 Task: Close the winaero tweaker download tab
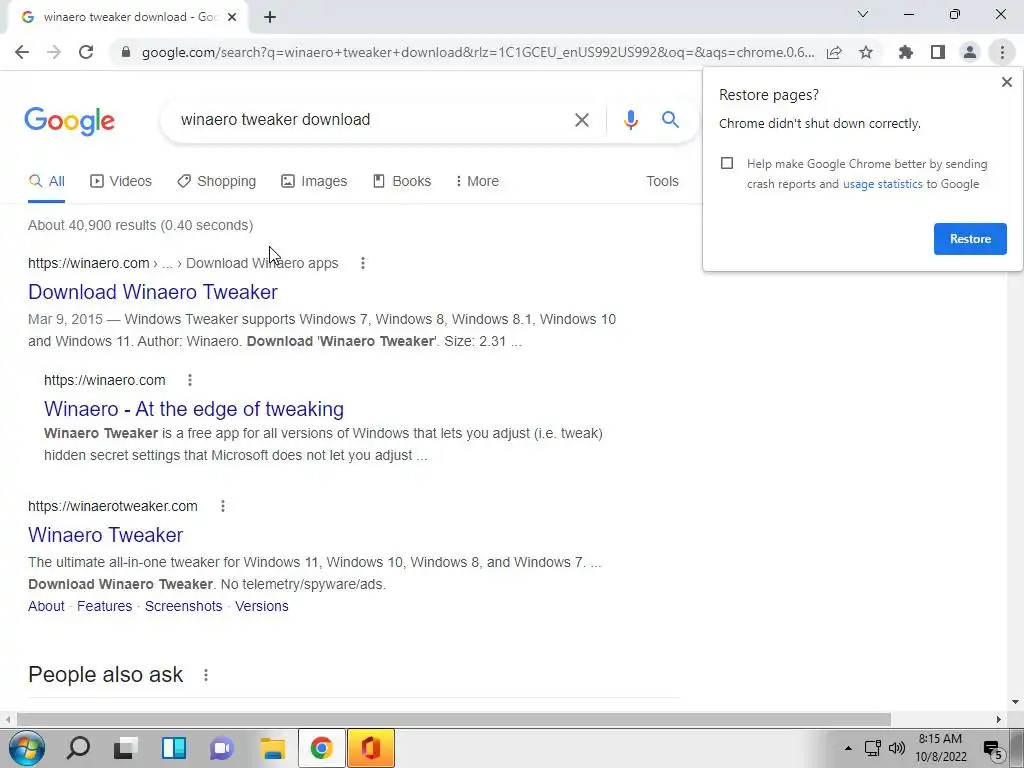click(x=232, y=18)
